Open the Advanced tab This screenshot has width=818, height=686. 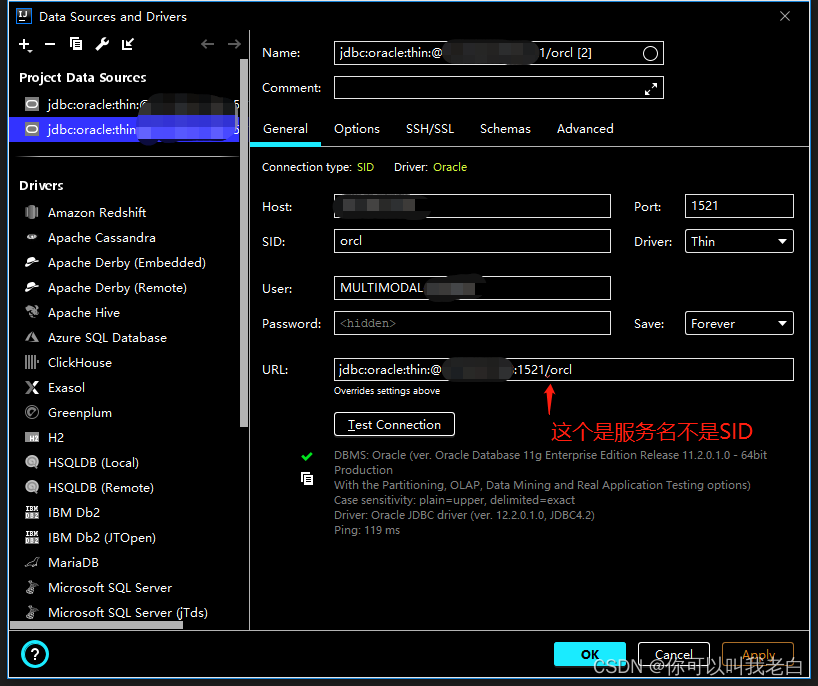pyautogui.click(x=585, y=129)
